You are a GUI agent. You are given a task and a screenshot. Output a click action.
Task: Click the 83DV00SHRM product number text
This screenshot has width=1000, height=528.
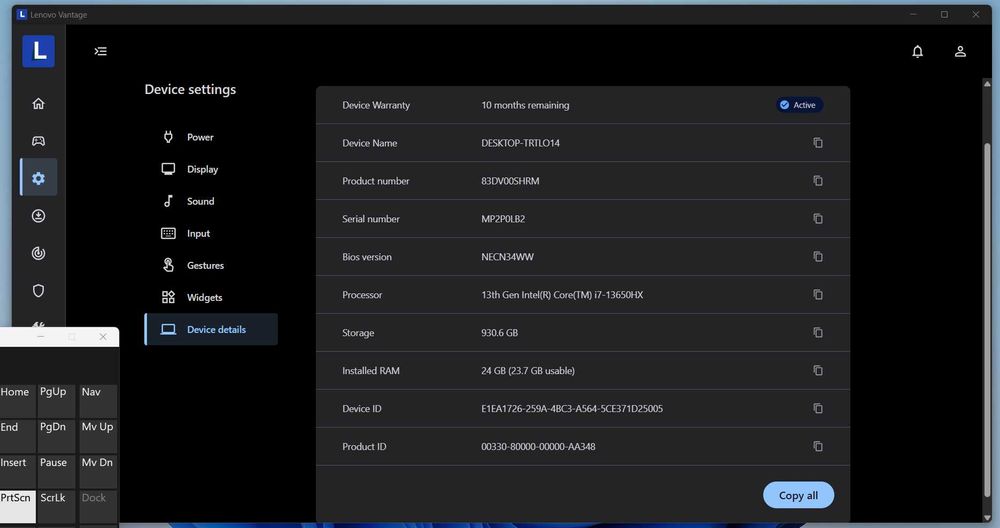coord(510,180)
